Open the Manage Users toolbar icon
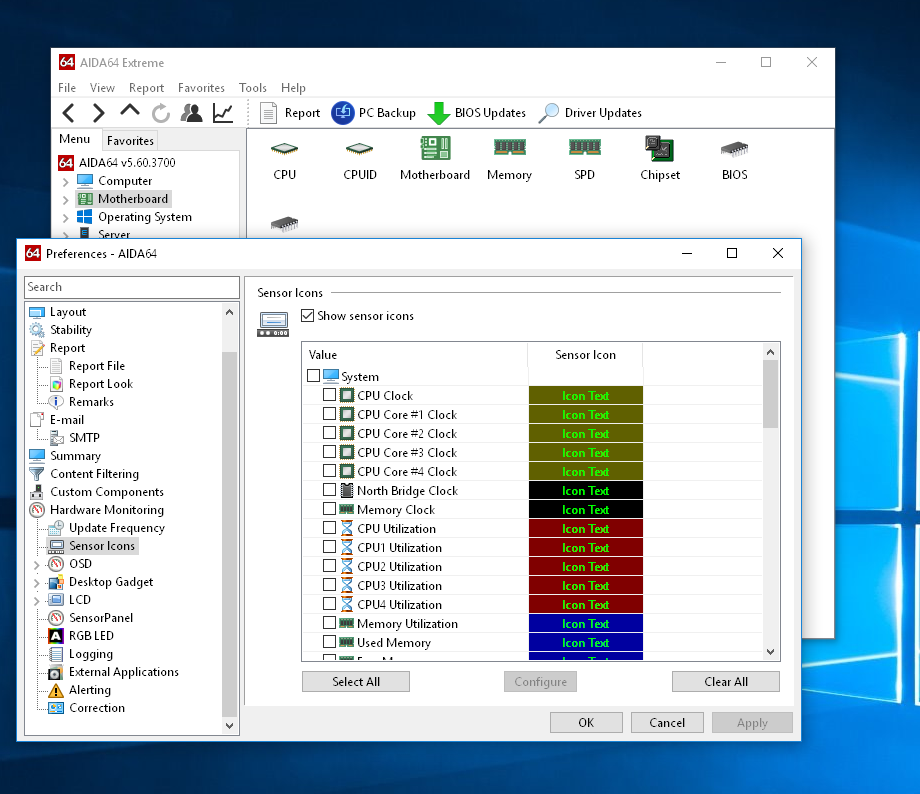 click(191, 113)
